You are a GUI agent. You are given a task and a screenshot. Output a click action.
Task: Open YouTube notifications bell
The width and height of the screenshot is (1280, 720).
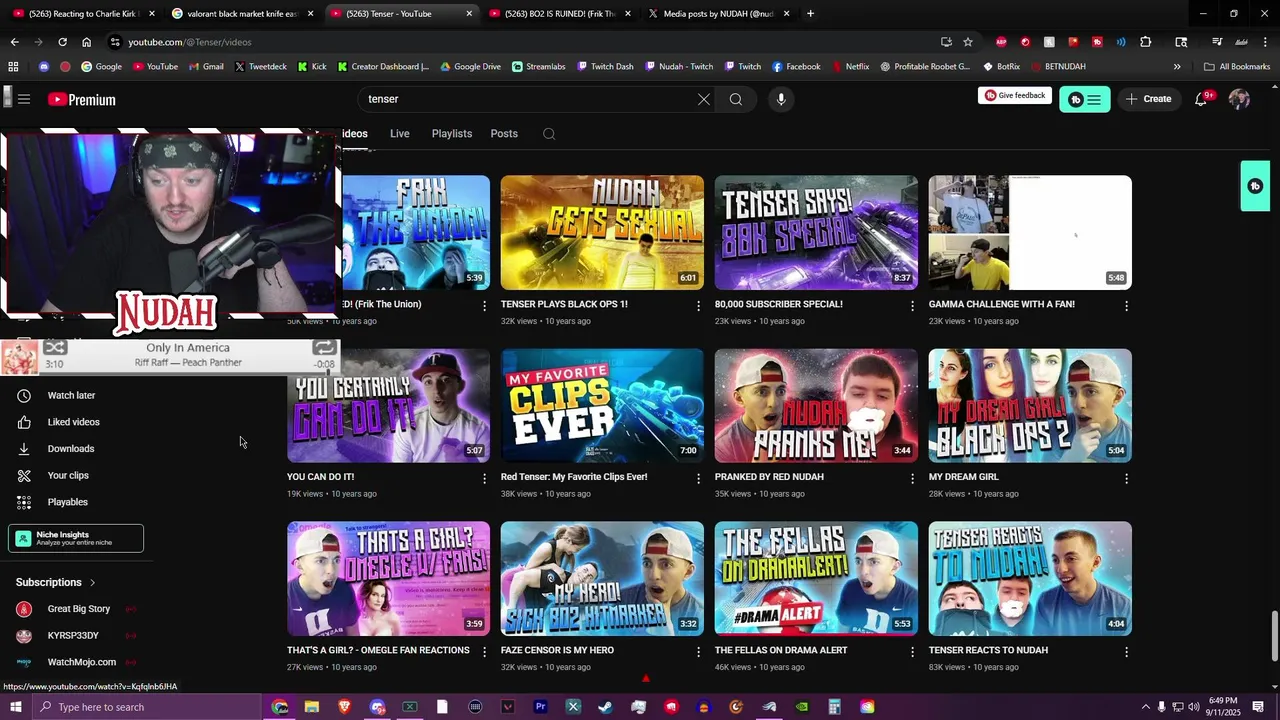[x=1202, y=98]
